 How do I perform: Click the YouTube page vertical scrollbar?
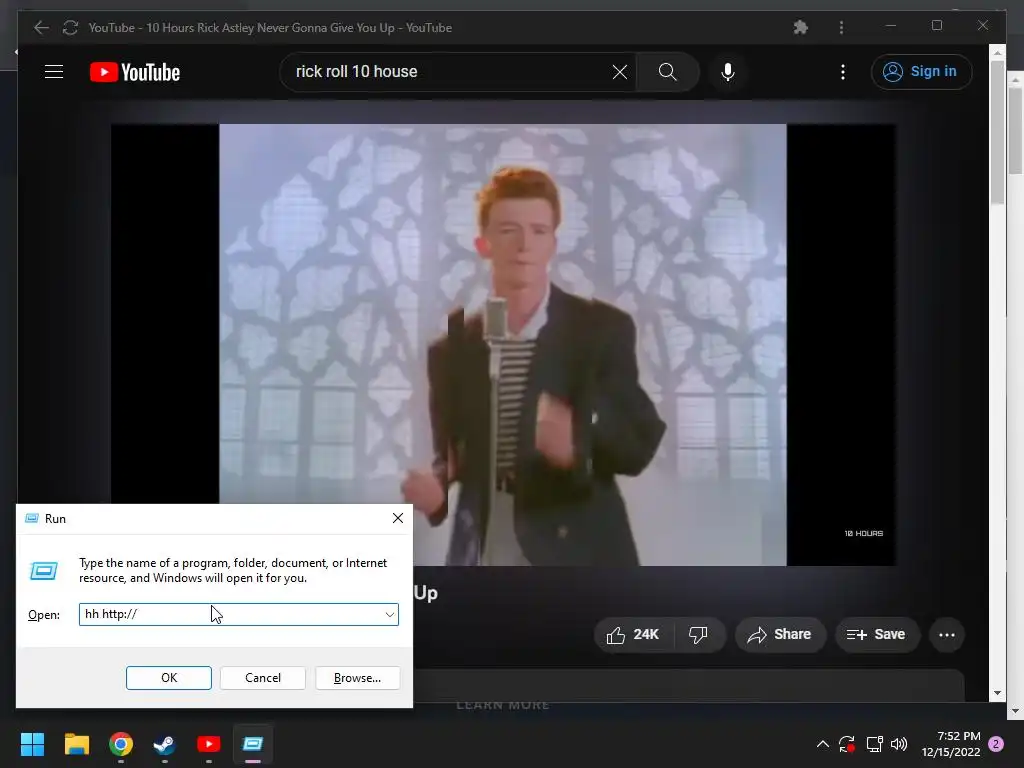click(997, 131)
